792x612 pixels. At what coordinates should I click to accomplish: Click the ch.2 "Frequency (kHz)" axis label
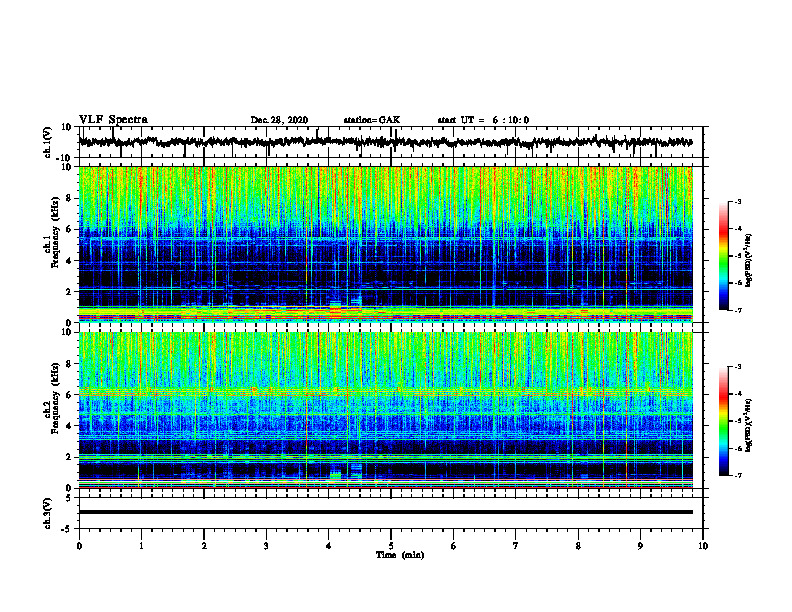pyautogui.click(x=55, y=399)
